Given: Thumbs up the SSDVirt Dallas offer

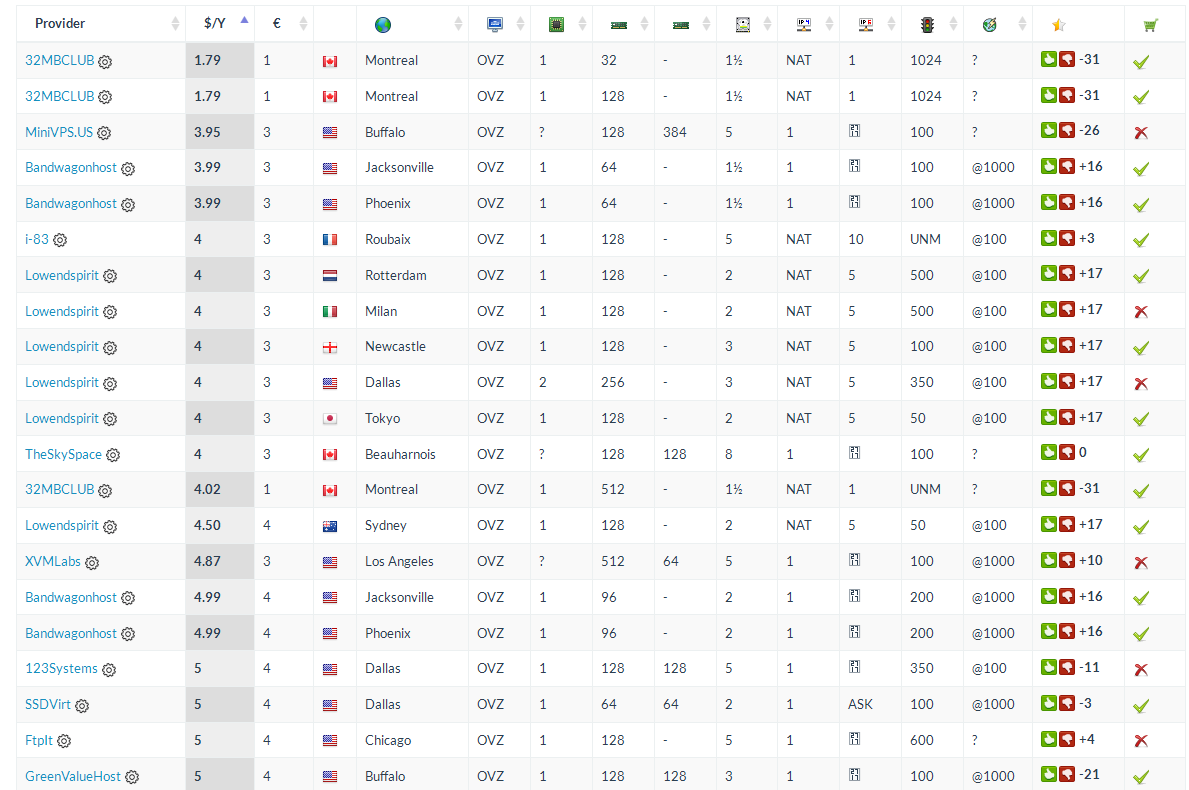Looking at the screenshot, I should coord(1049,703).
